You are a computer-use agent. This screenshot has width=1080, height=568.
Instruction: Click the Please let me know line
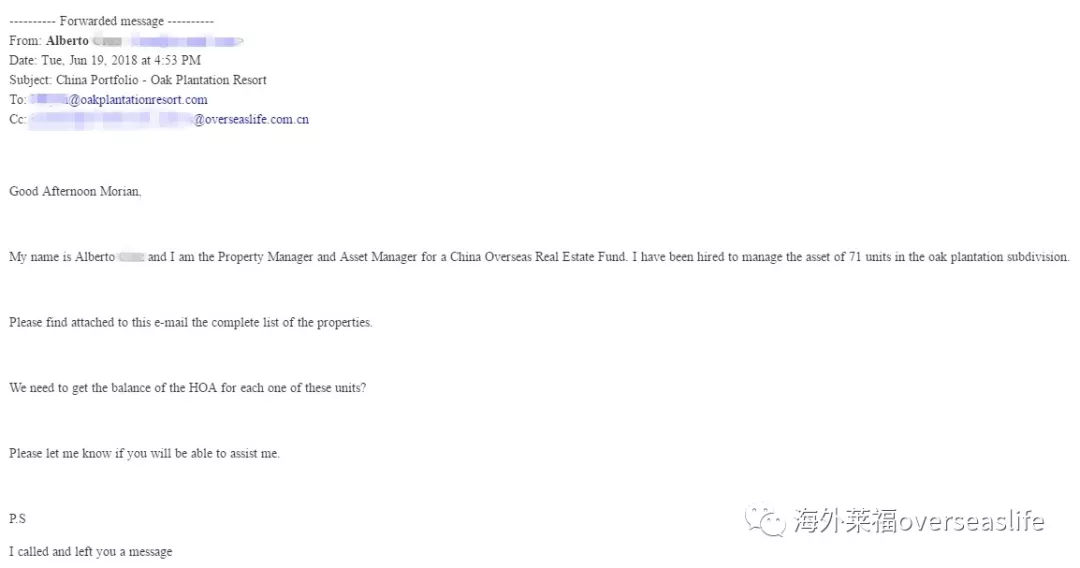(145, 453)
